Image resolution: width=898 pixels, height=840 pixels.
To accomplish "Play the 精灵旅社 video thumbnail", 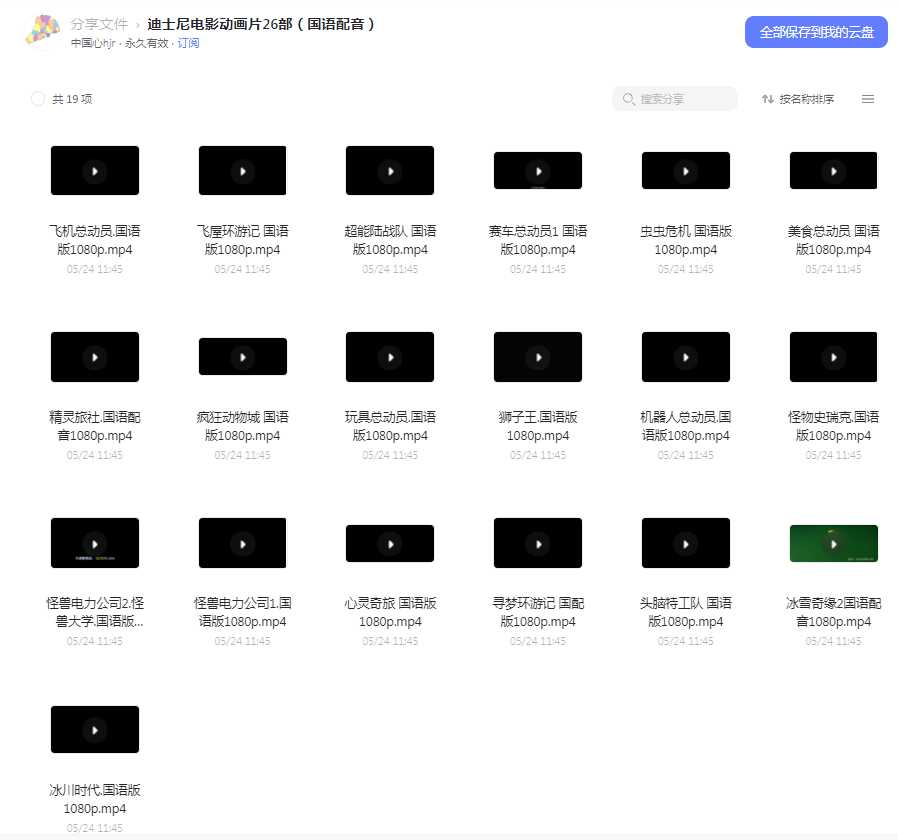I will point(95,357).
